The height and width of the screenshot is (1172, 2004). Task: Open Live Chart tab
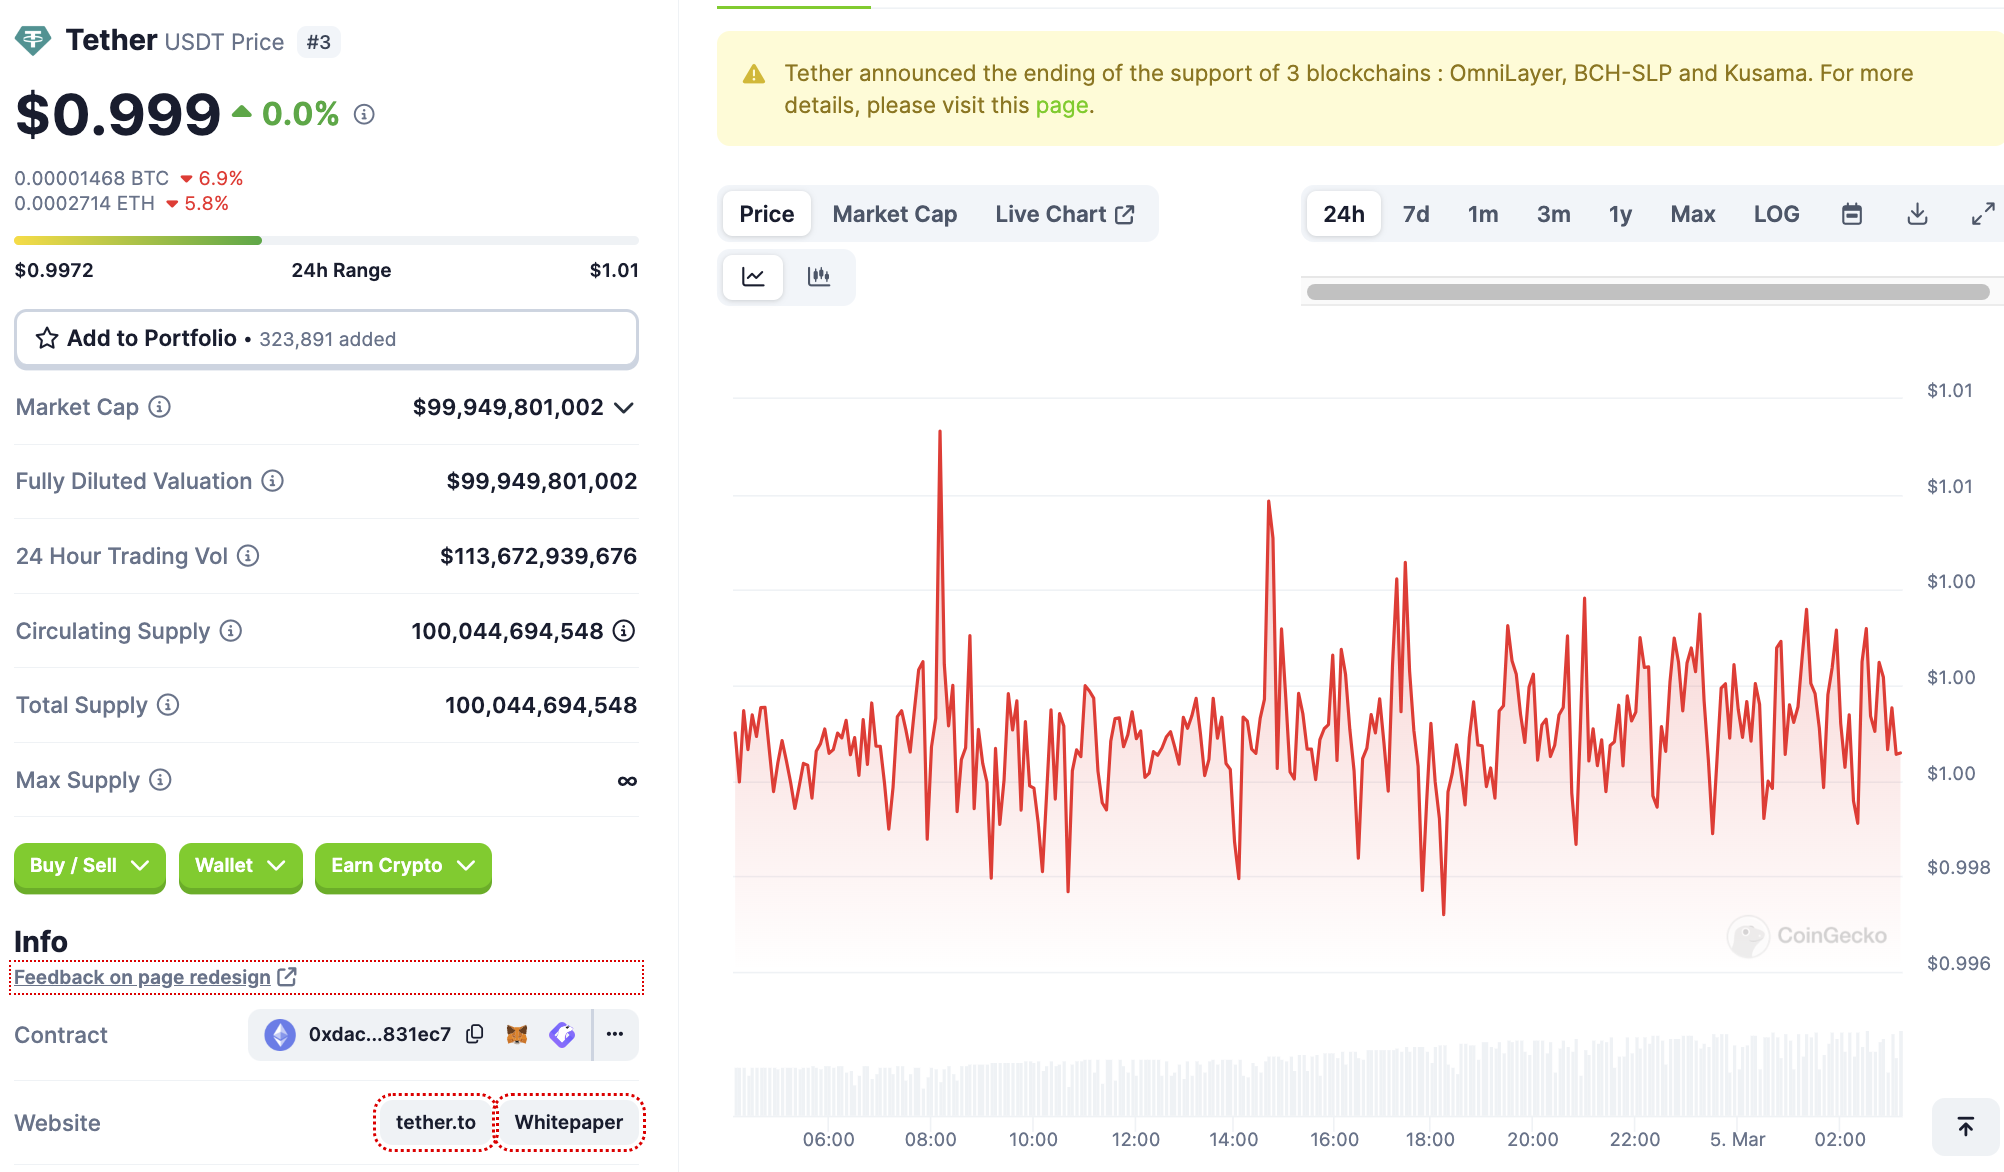1065,214
